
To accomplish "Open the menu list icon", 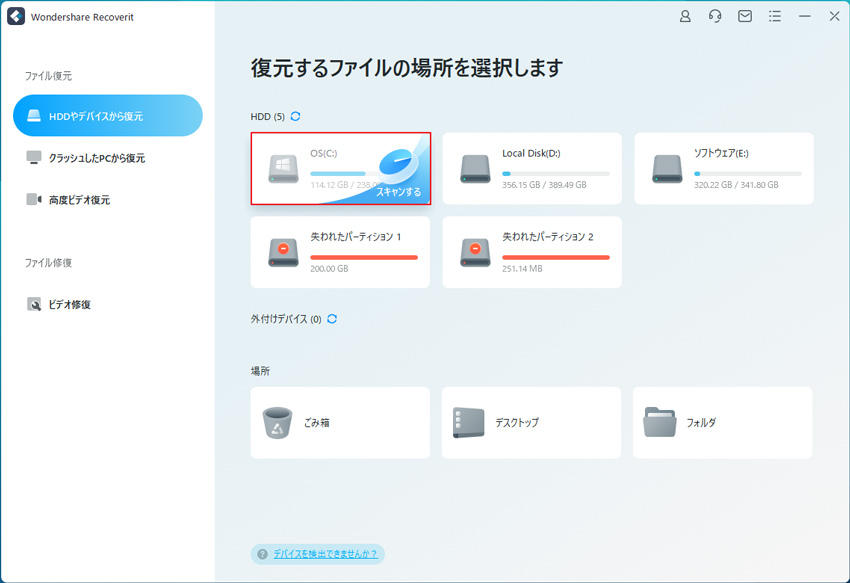I will tap(775, 17).
